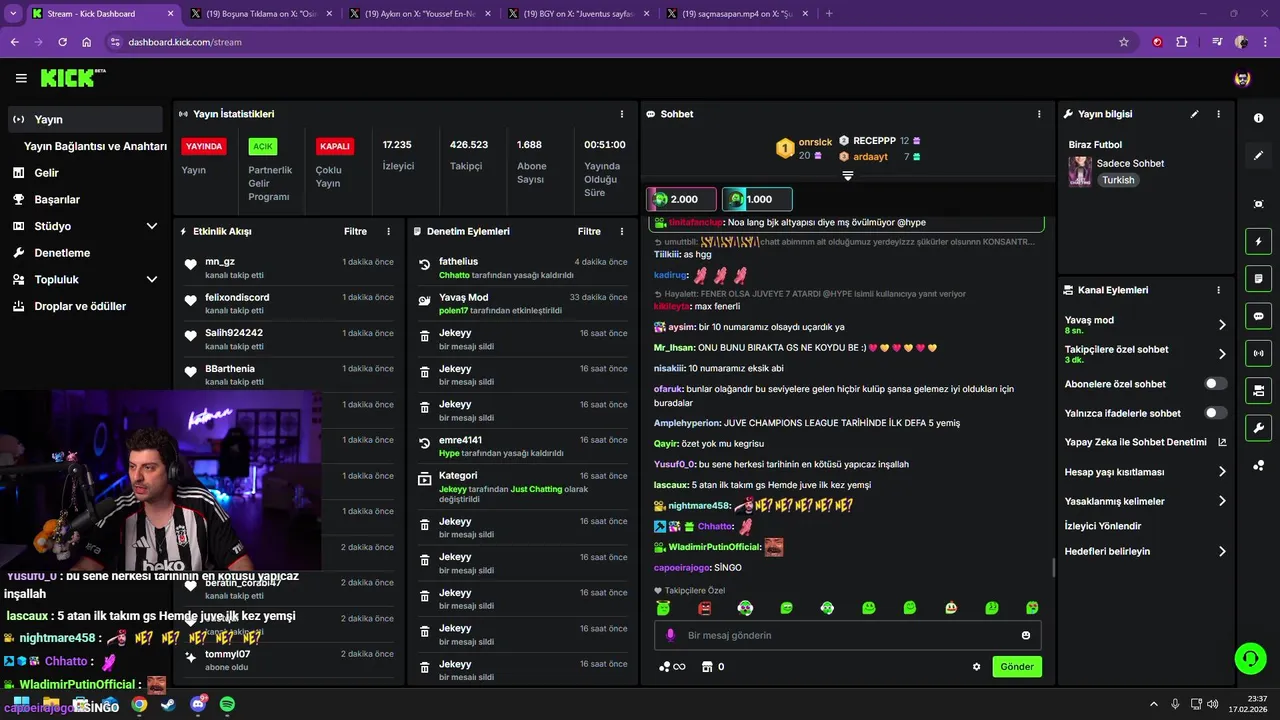Open Steam from the Windows taskbar
Viewport: 1280px width, 720px height.
[x=168, y=705]
